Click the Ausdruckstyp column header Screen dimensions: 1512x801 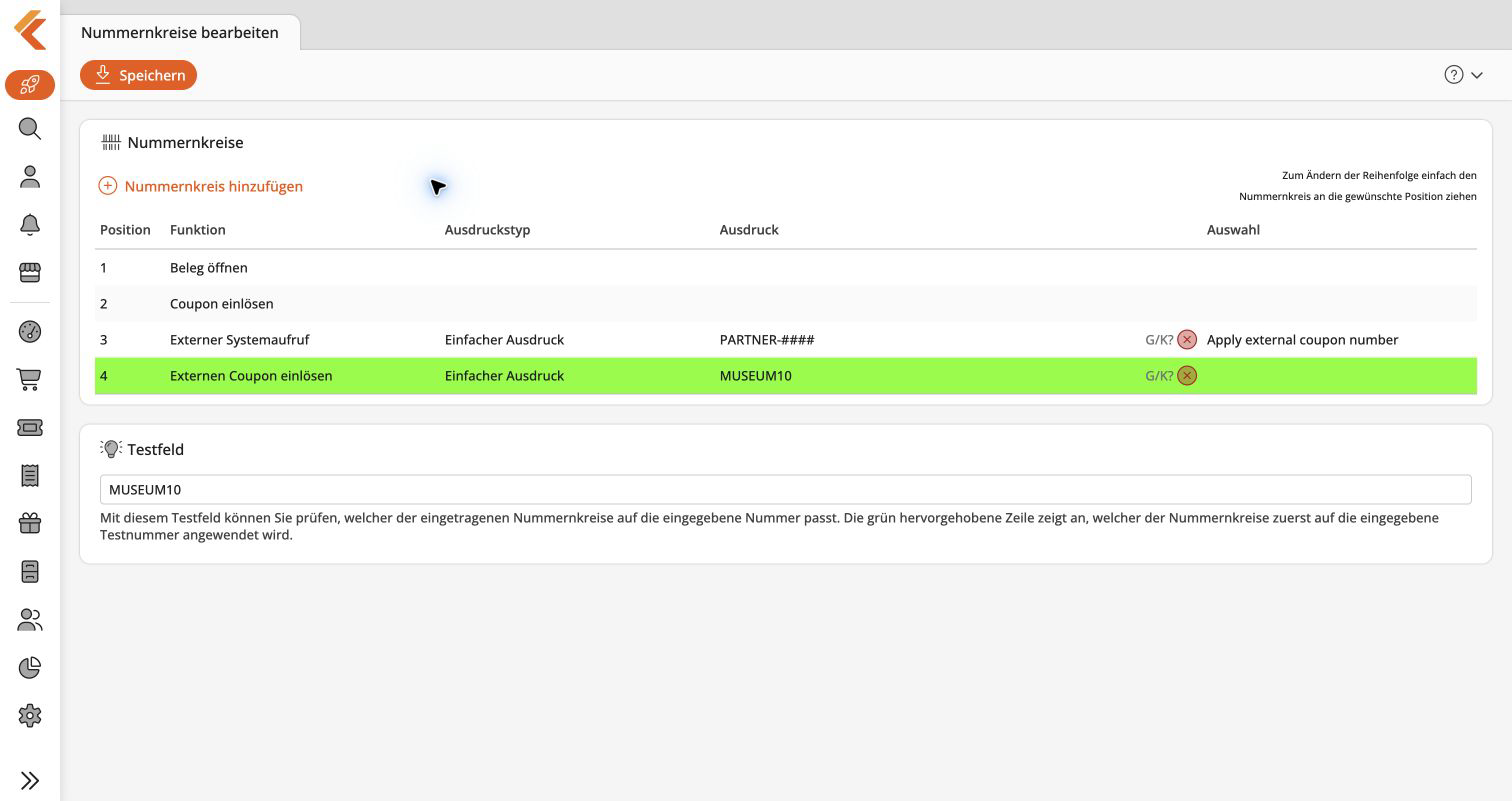coord(488,230)
